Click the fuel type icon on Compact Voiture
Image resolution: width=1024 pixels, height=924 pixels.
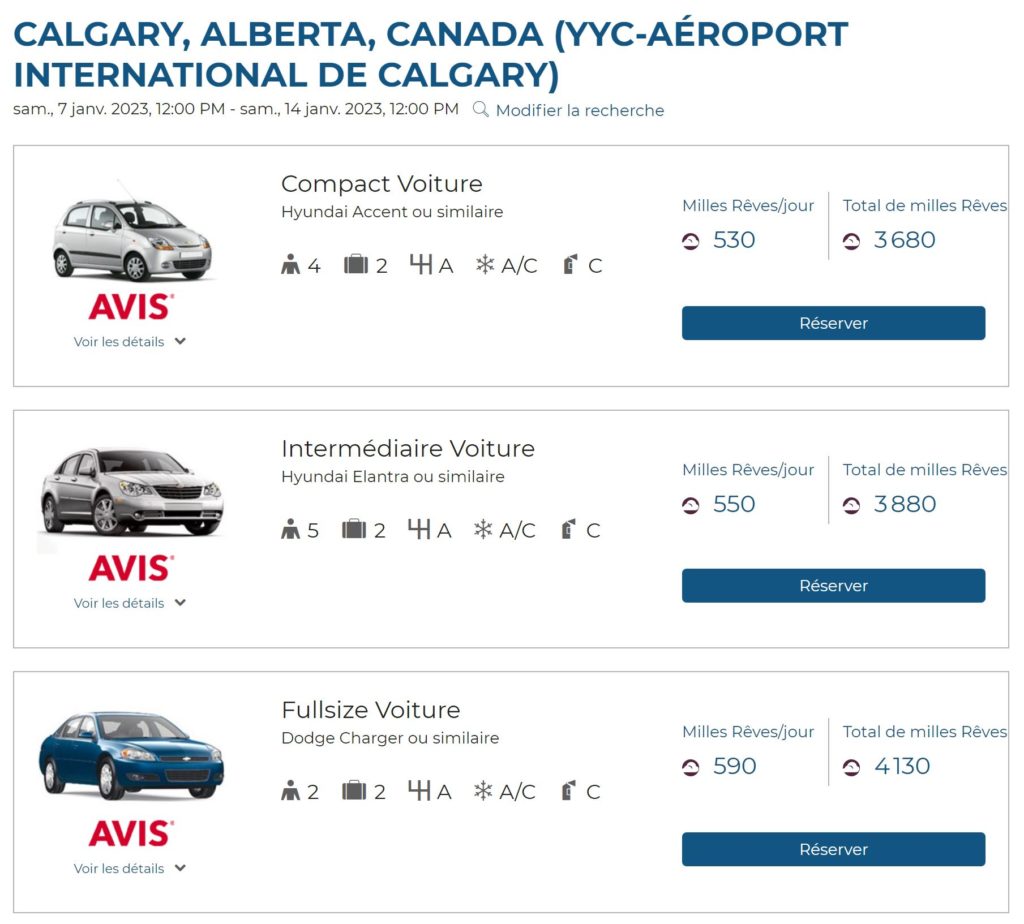pyautogui.click(x=570, y=264)
